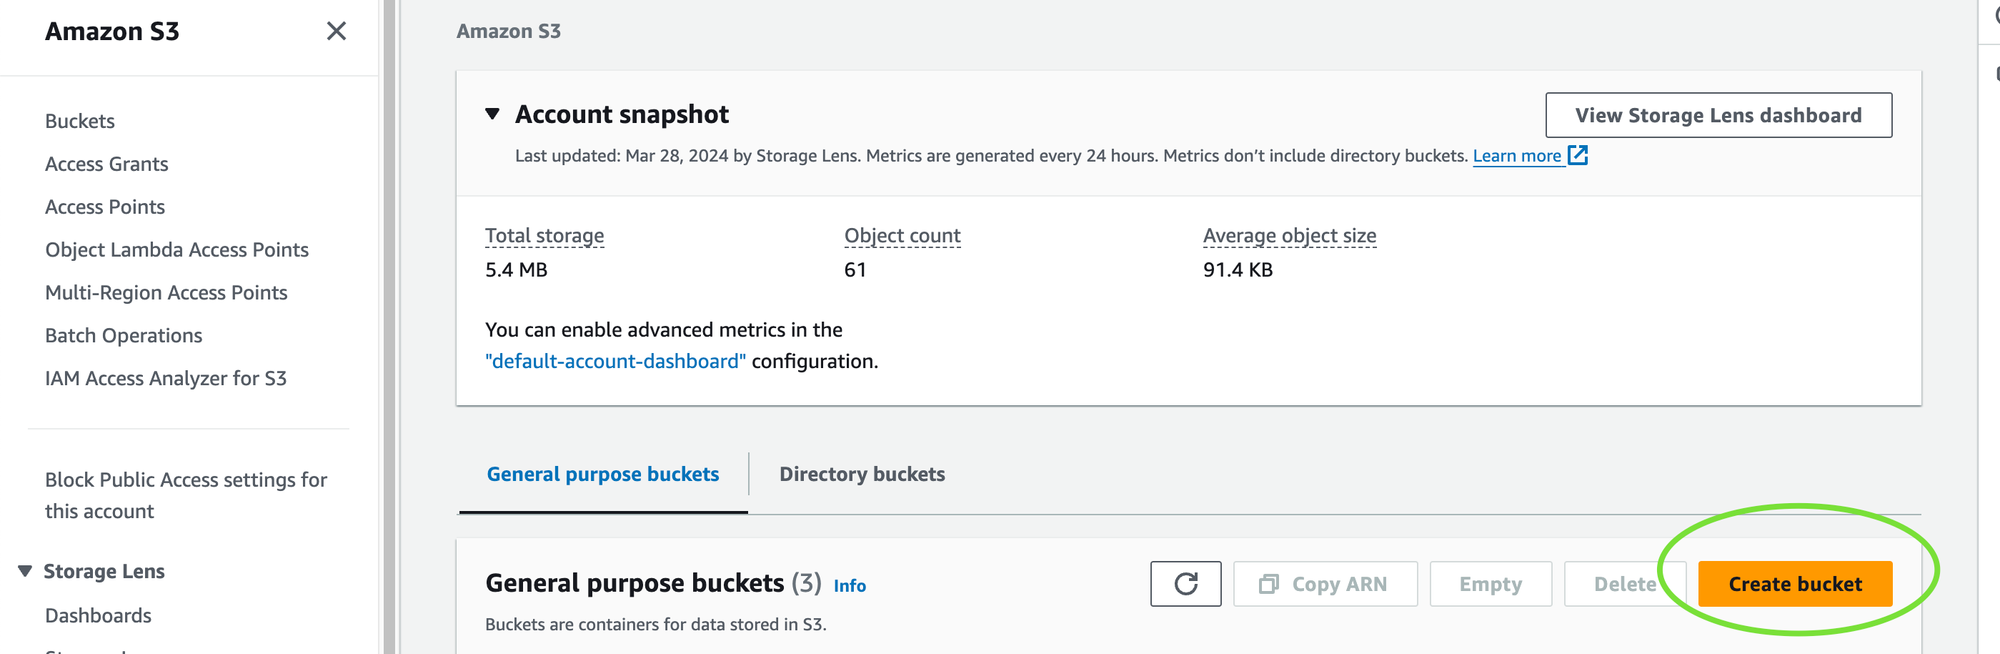Open Block Public Access settings for this account
The height and width of the screenshot is (654, 2000).
pyautogui.click(x=185, y=495)
